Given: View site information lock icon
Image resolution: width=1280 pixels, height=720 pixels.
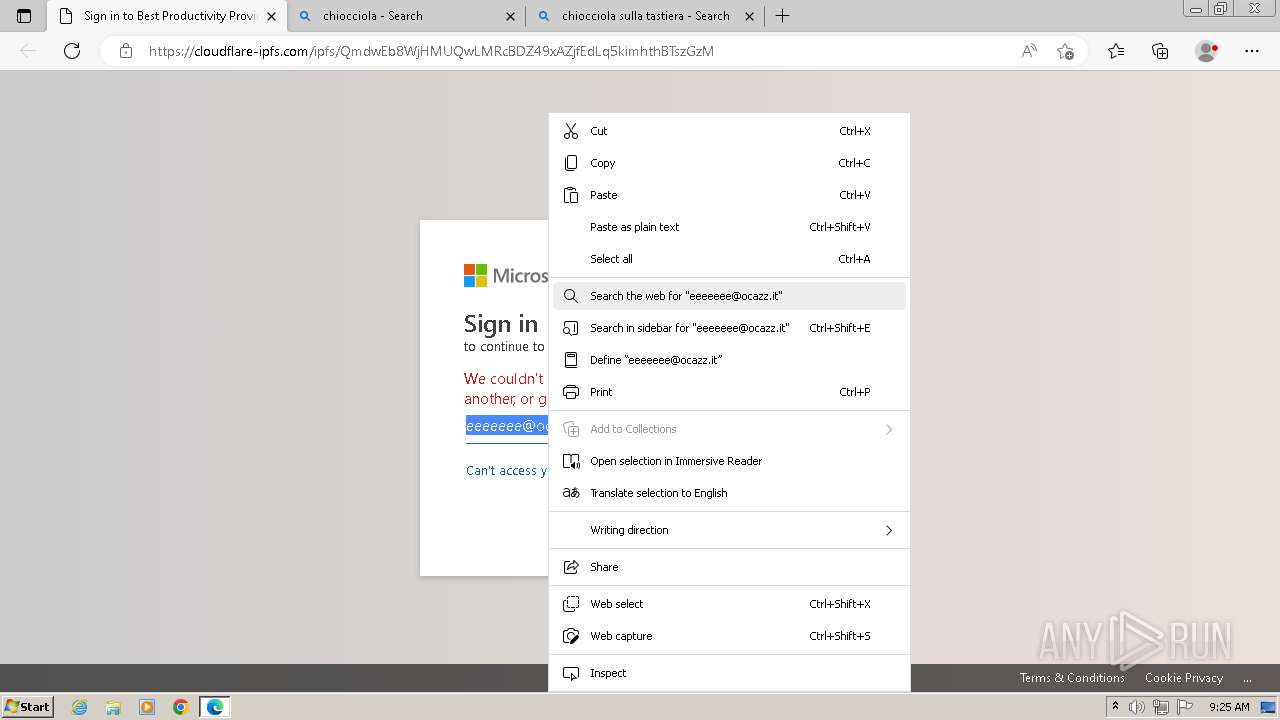Looking at the screenshot, I should (126, 51).
